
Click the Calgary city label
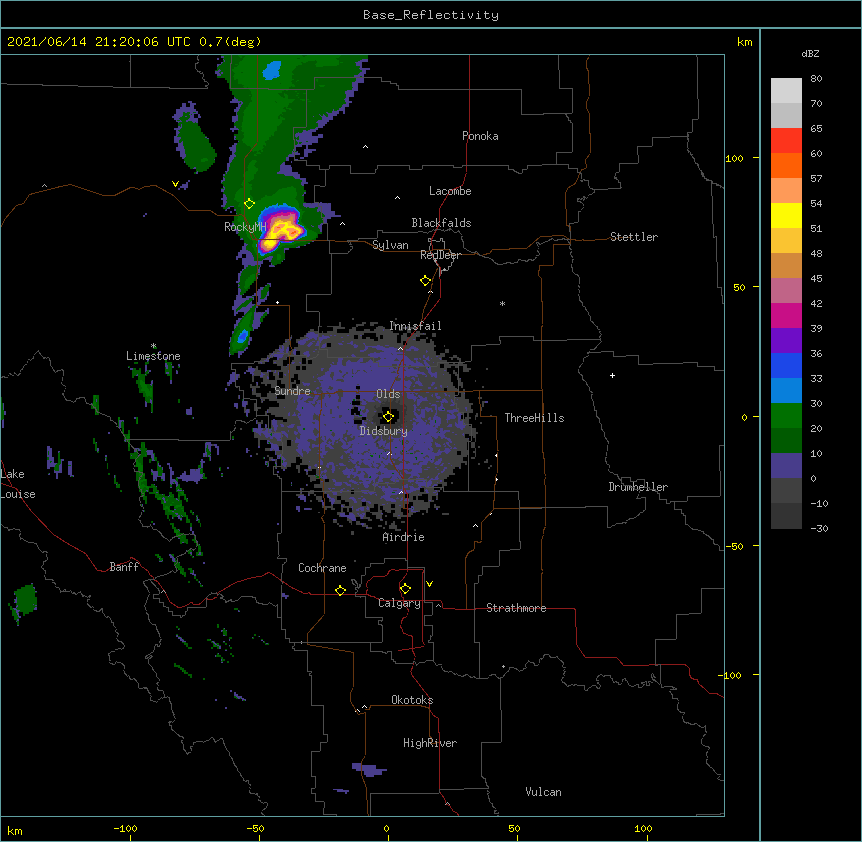(x=399, y=603)
